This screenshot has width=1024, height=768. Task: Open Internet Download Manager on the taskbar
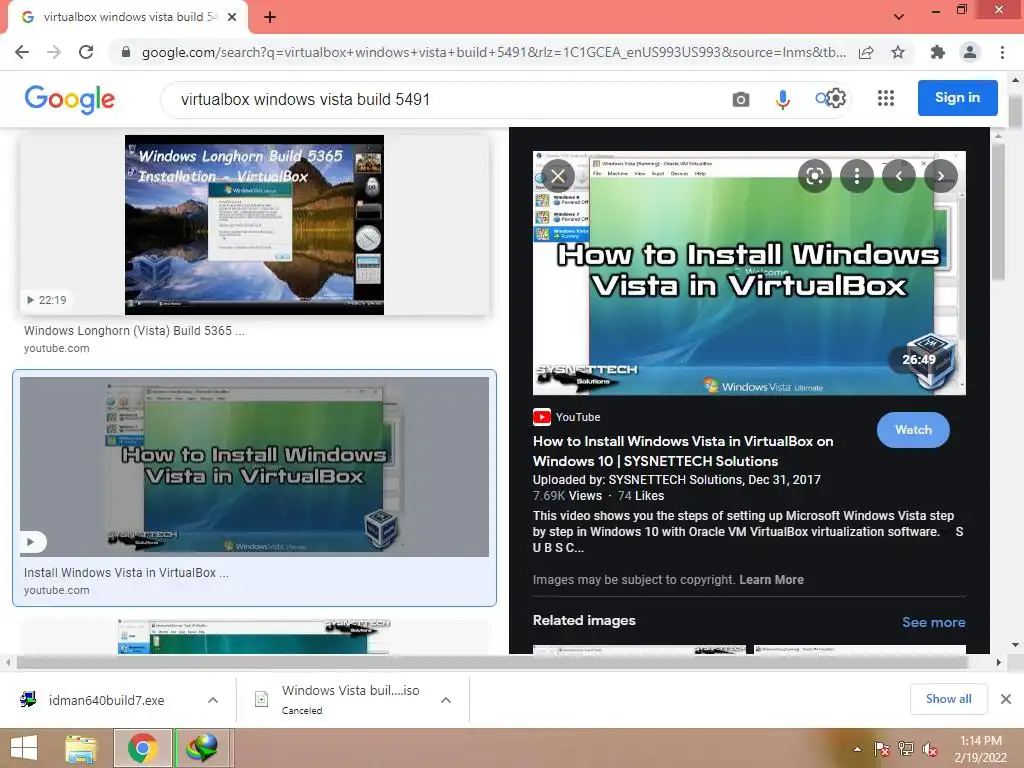point(202,748)
